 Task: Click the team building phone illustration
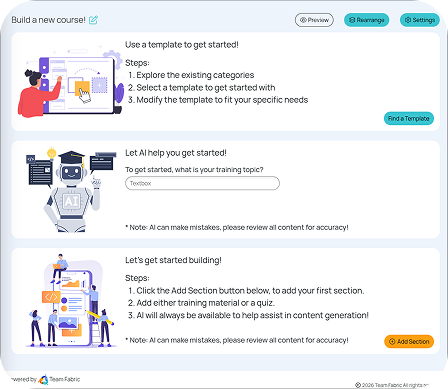[x=71, y=300]
